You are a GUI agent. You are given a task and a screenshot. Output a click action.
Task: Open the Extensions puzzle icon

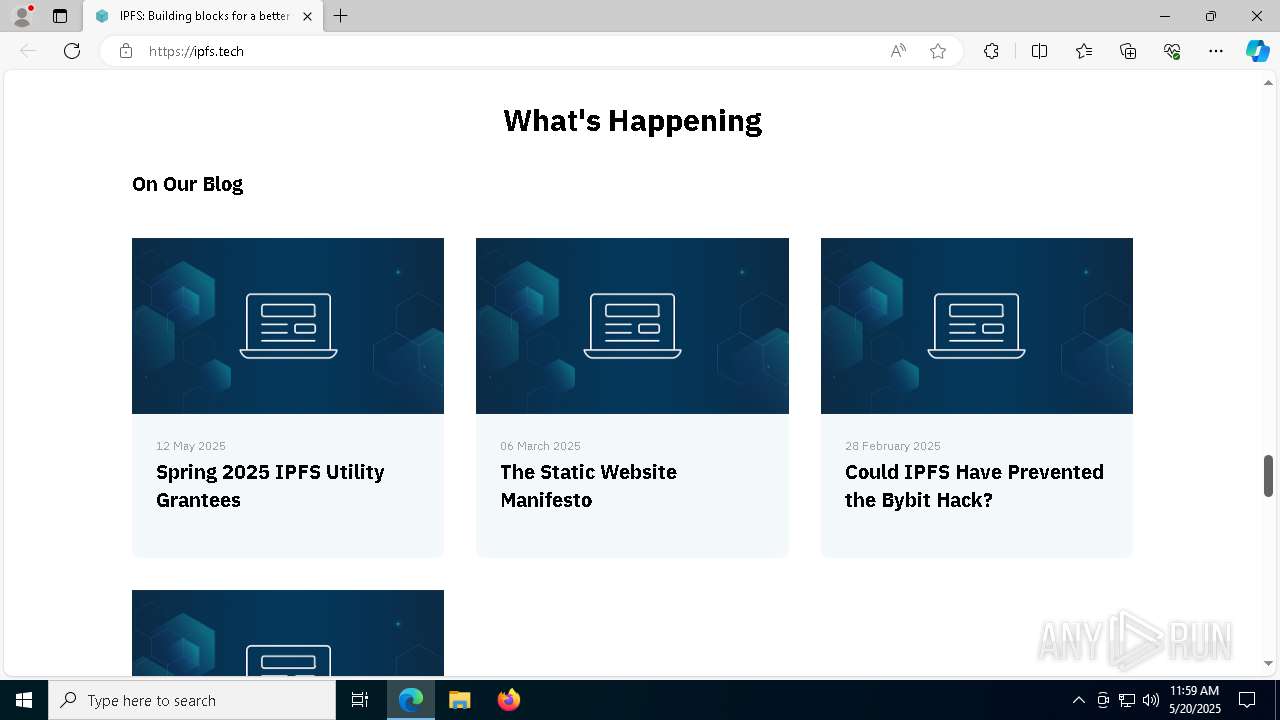991,51
